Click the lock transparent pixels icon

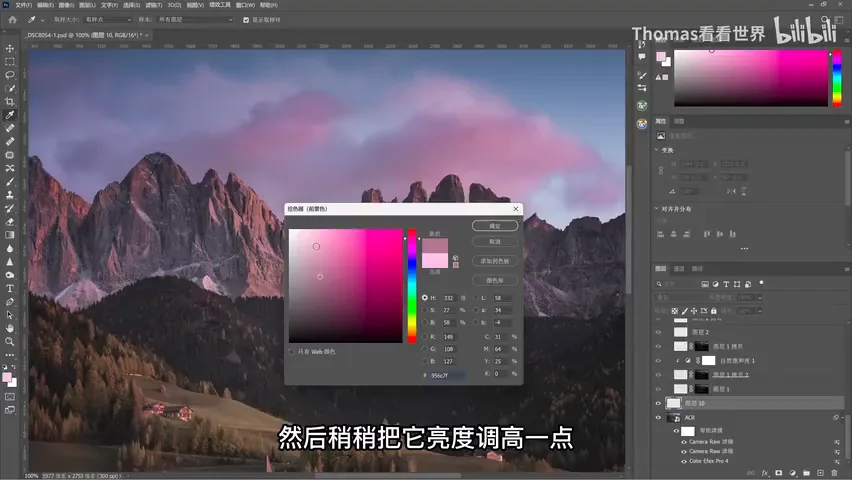[674, 311]
